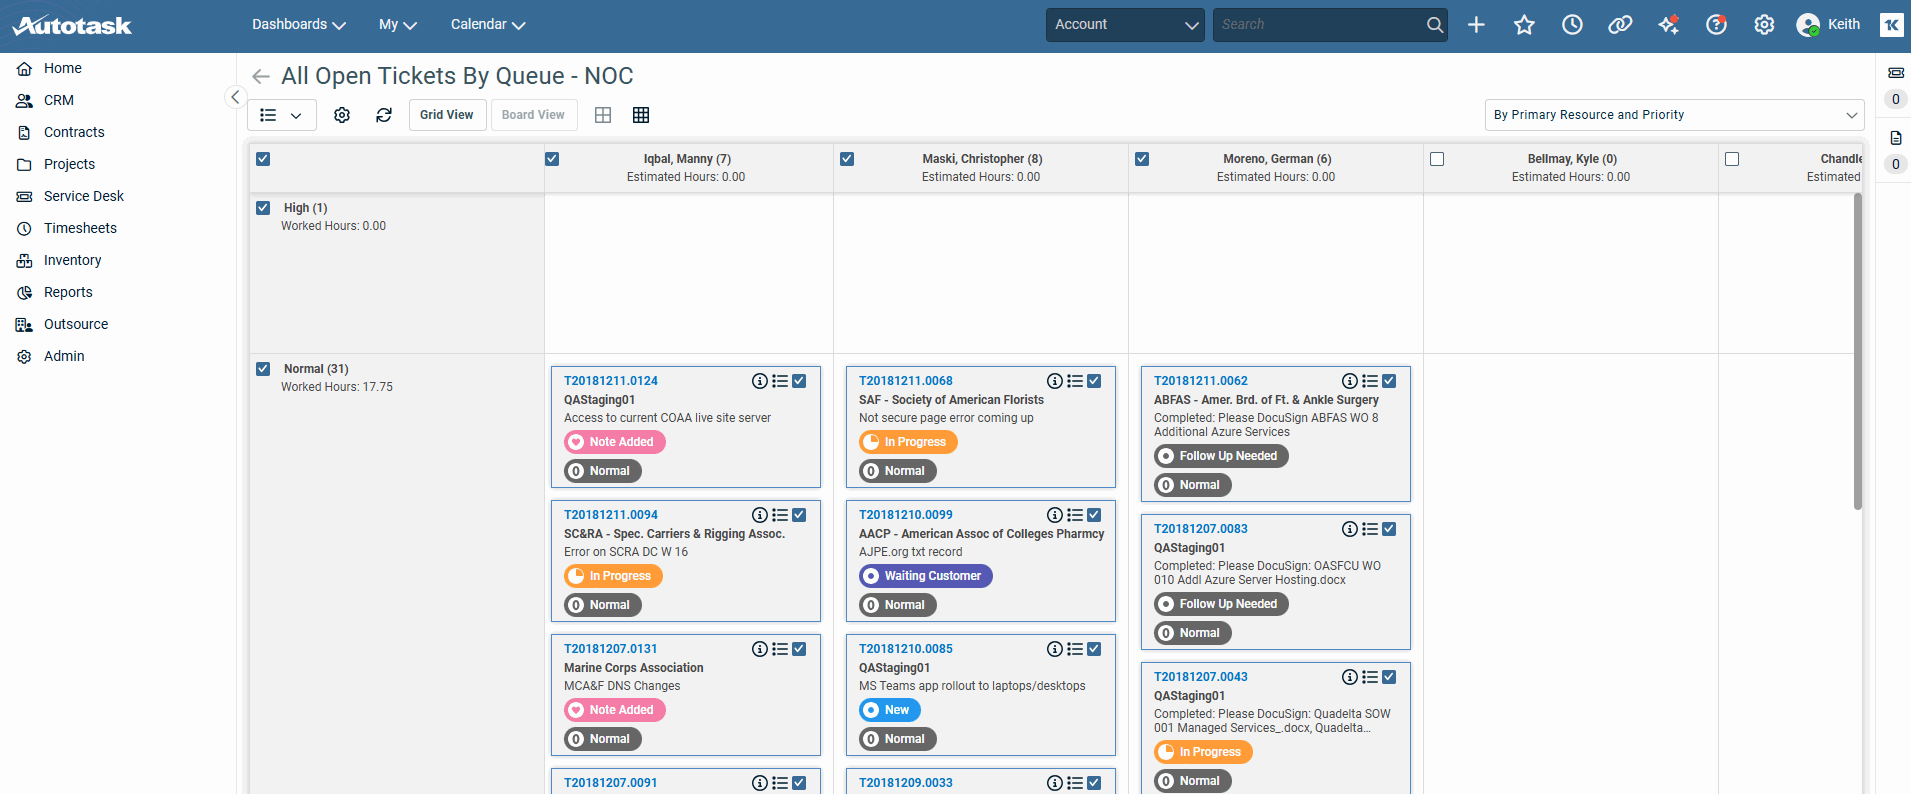Switch to the dense grid layout icon

[641, 115]
